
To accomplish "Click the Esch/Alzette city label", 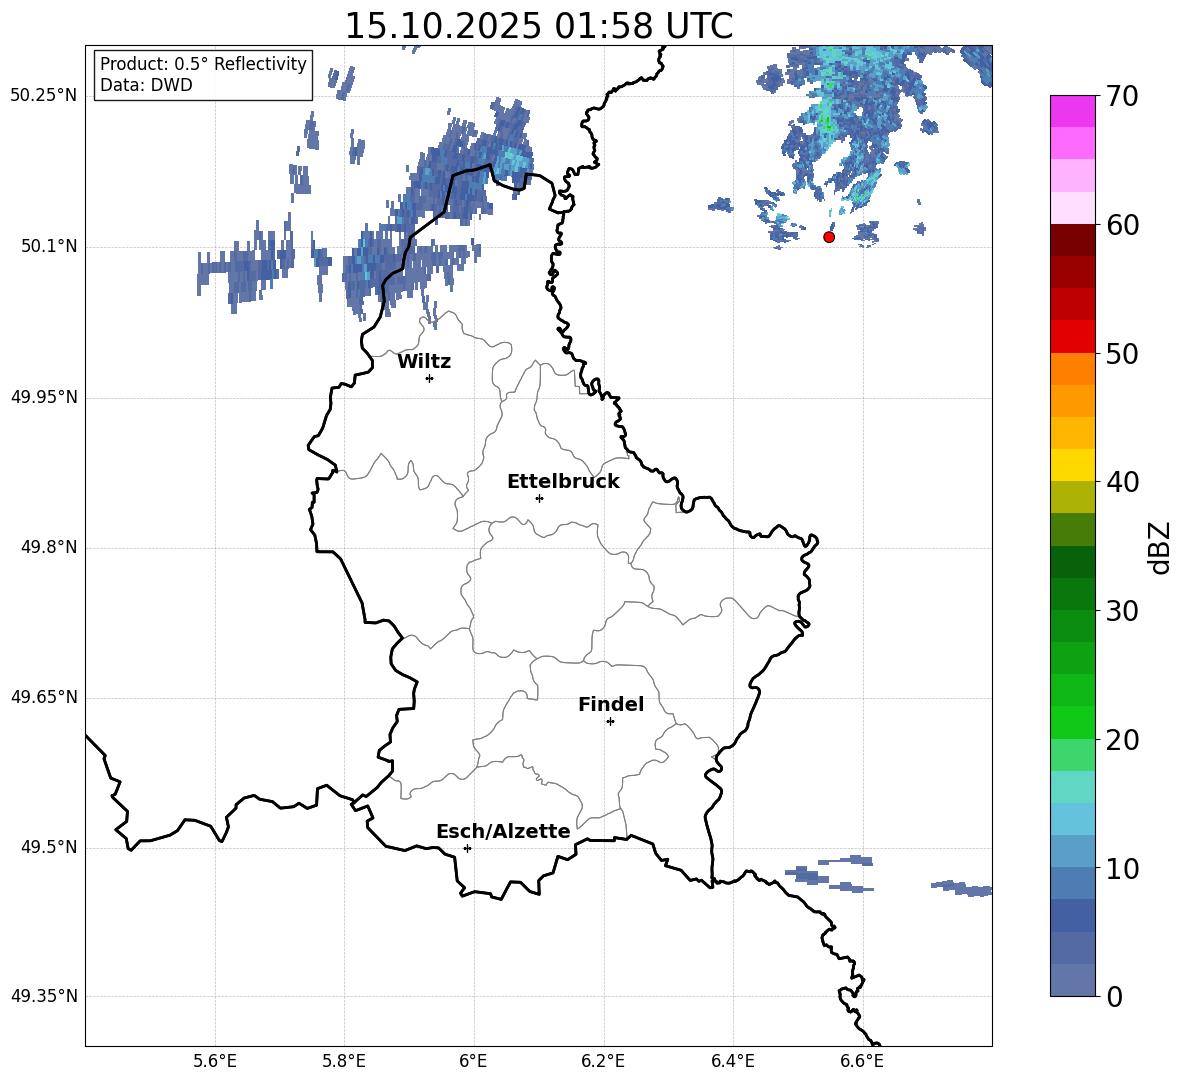I will click(503, 831).
